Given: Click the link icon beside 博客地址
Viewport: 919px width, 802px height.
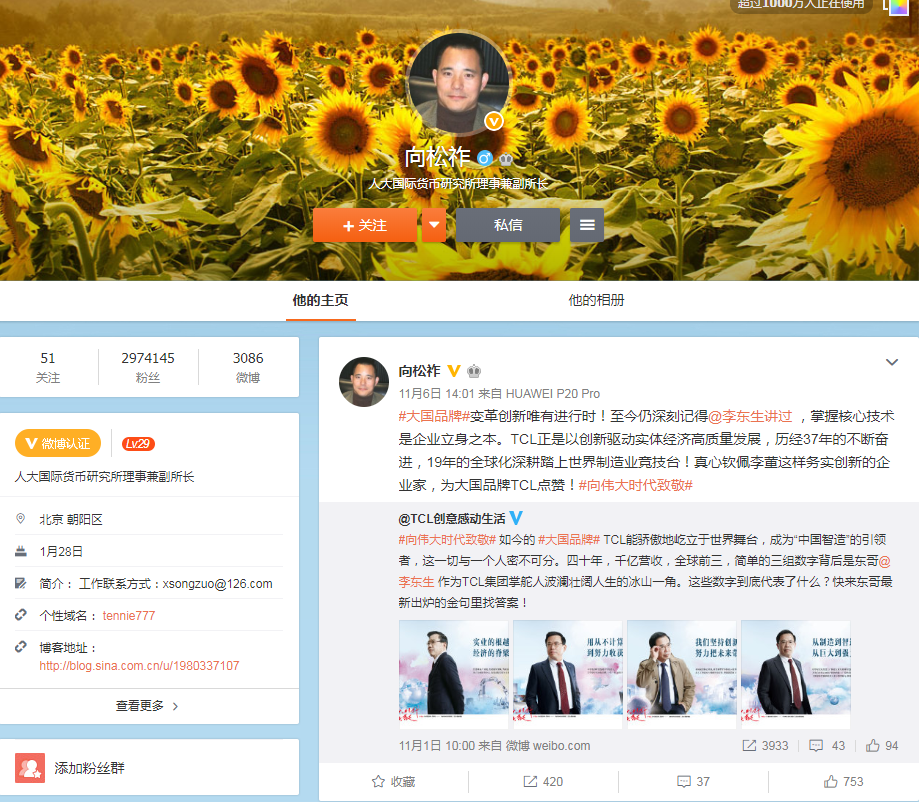Looking at the screenshot, I should tap(21, 647).
